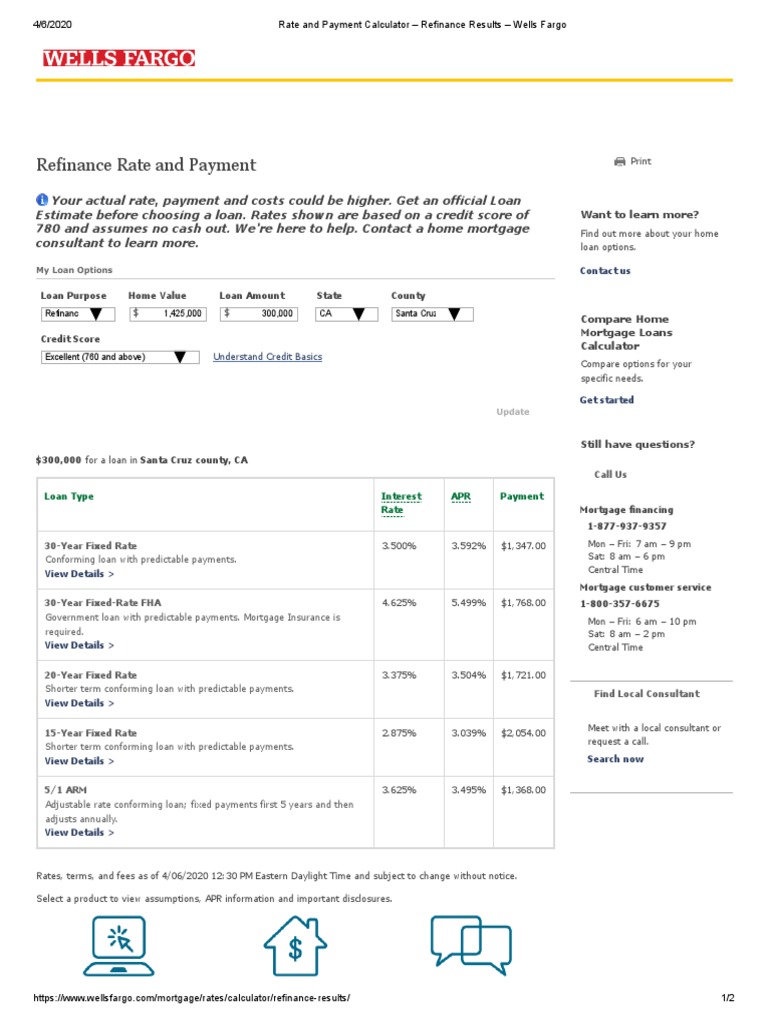Click the 2.875% interest rate cell

[399, 733]
